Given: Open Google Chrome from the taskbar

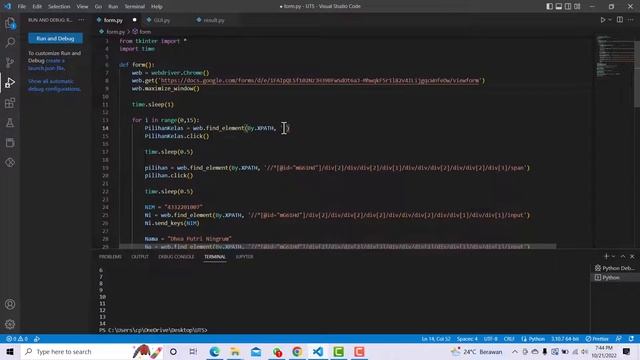Looking at the screenshot, I should tap(297, 351).
